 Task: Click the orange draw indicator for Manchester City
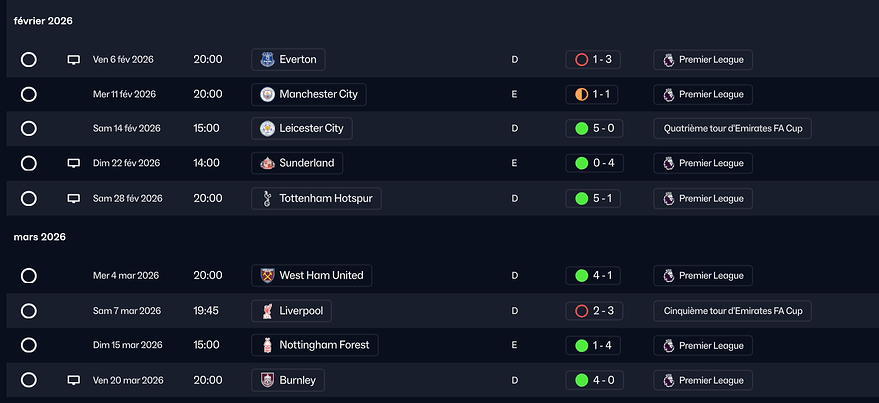click(581, 95)
